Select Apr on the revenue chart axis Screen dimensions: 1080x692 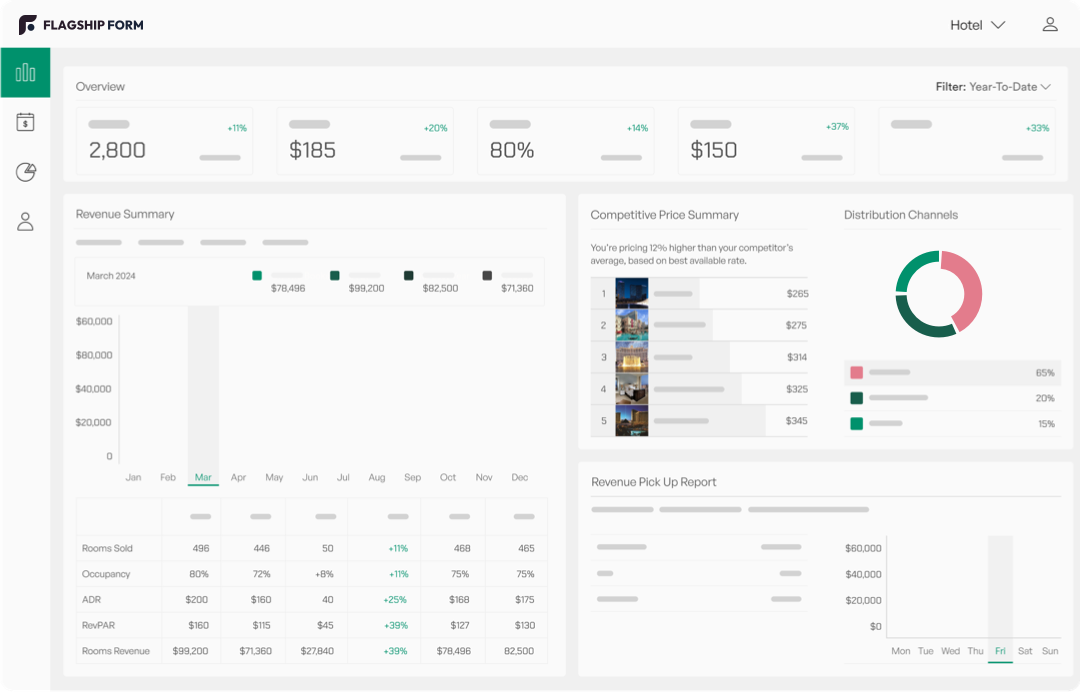238,478
